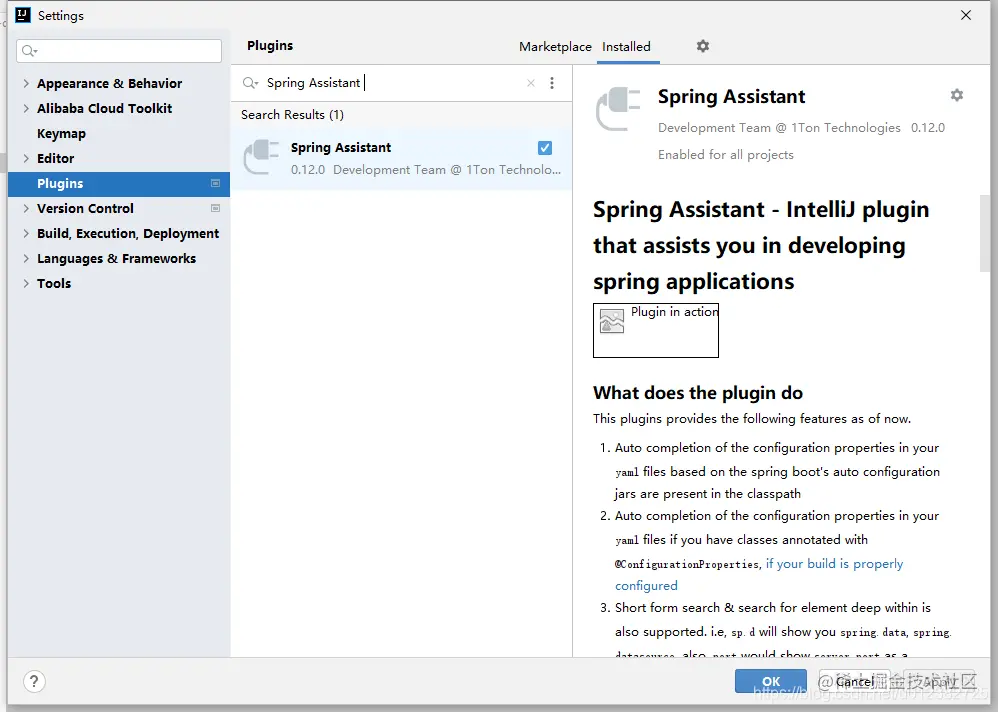998x712 pixels.
Task: Clear the plugin search text
Action: (531, 83)
